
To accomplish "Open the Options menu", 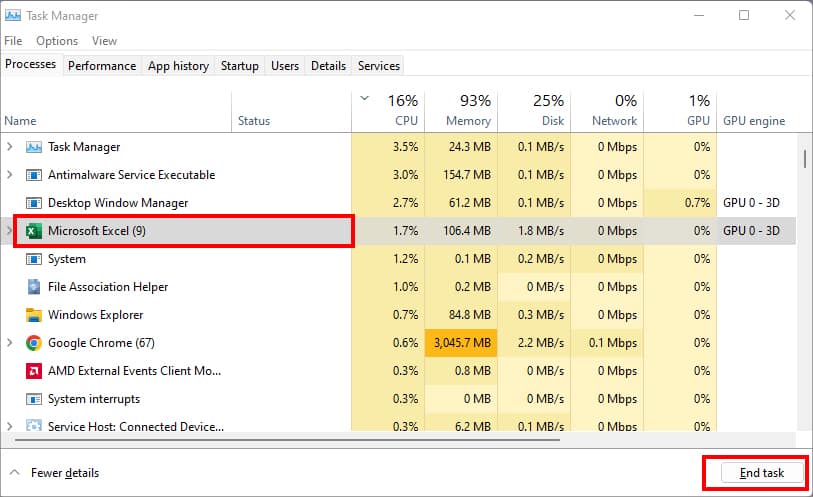I will (x=57, y=40).
